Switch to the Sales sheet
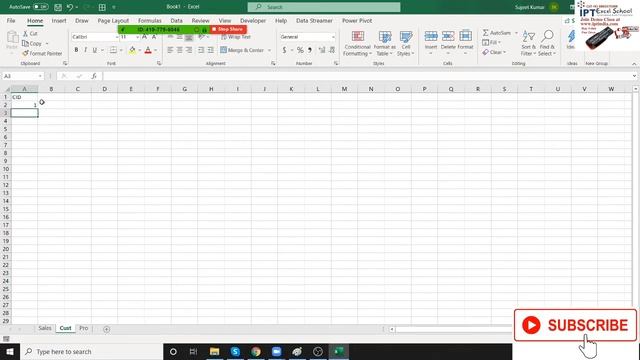Image resolution: width=640 pixels, height=360 pixels. tap(45, 328)
